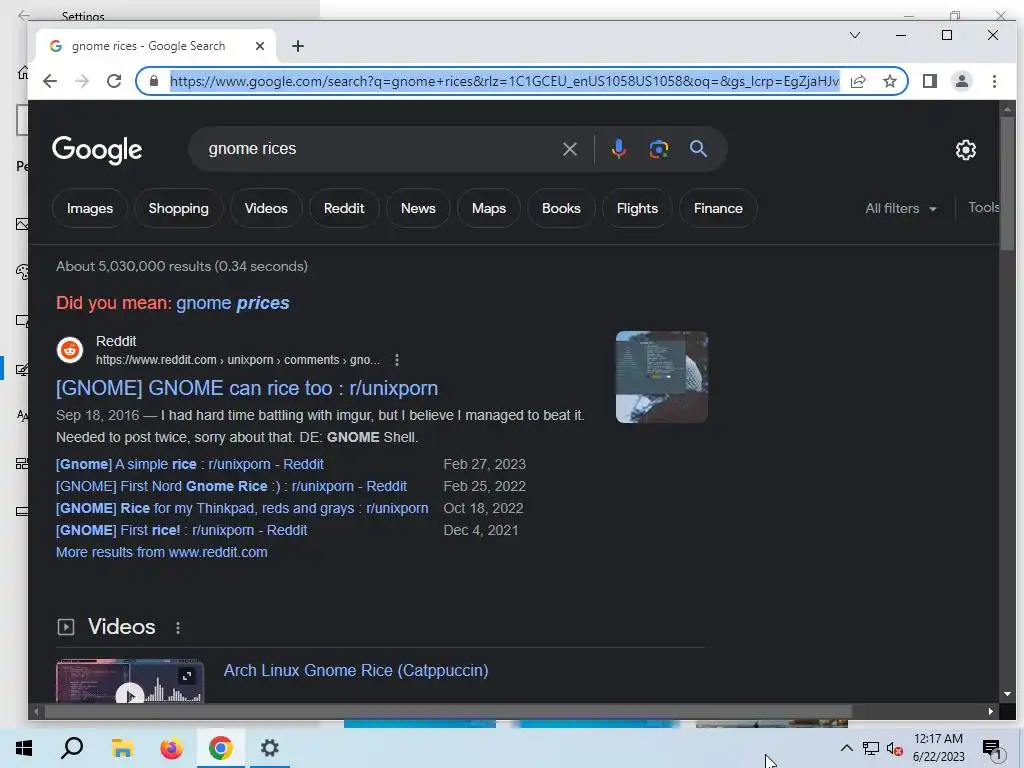The height and width of the screenshot is (768, 1024).
Task: Click the muted volume icon in tray
Action: tap(894, 748)
